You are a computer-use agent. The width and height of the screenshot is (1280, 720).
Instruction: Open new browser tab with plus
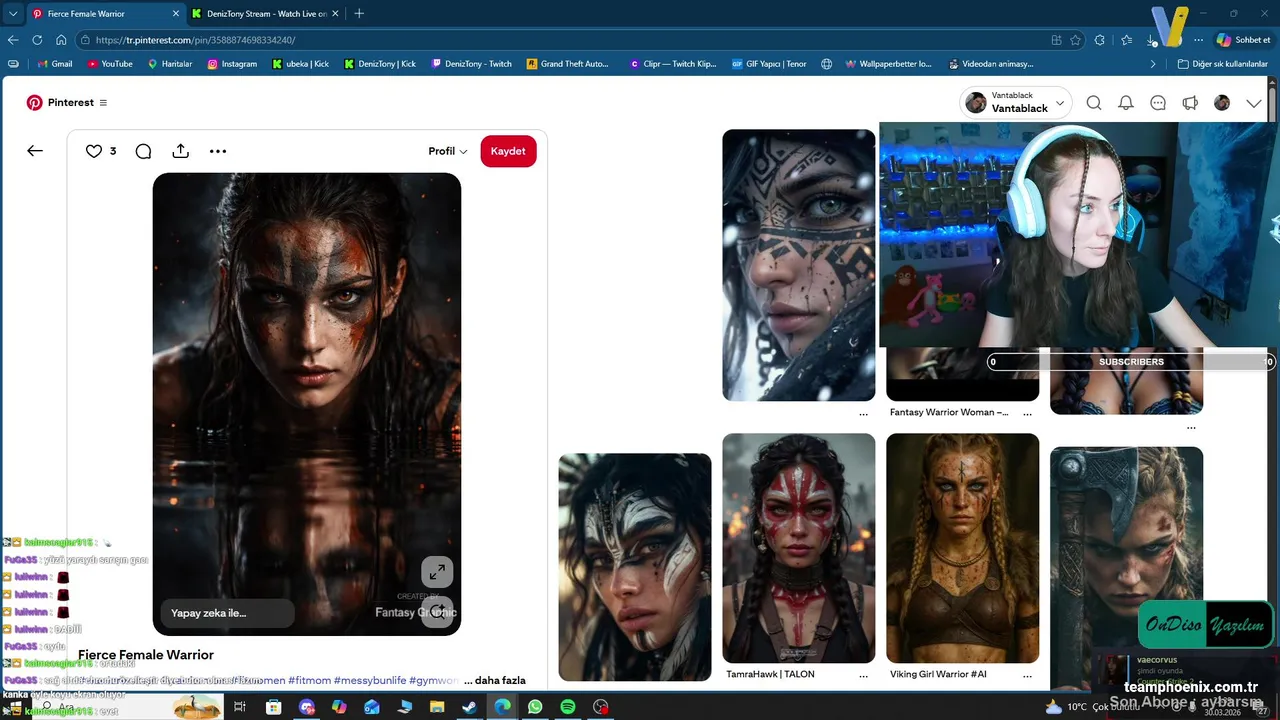tap(359, 13)
